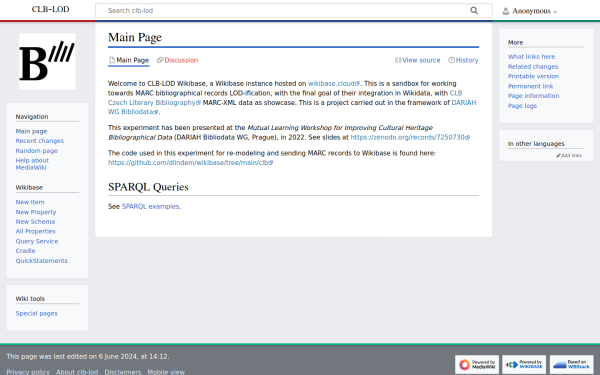
Task: Open Permanent link
Action: 530,86
